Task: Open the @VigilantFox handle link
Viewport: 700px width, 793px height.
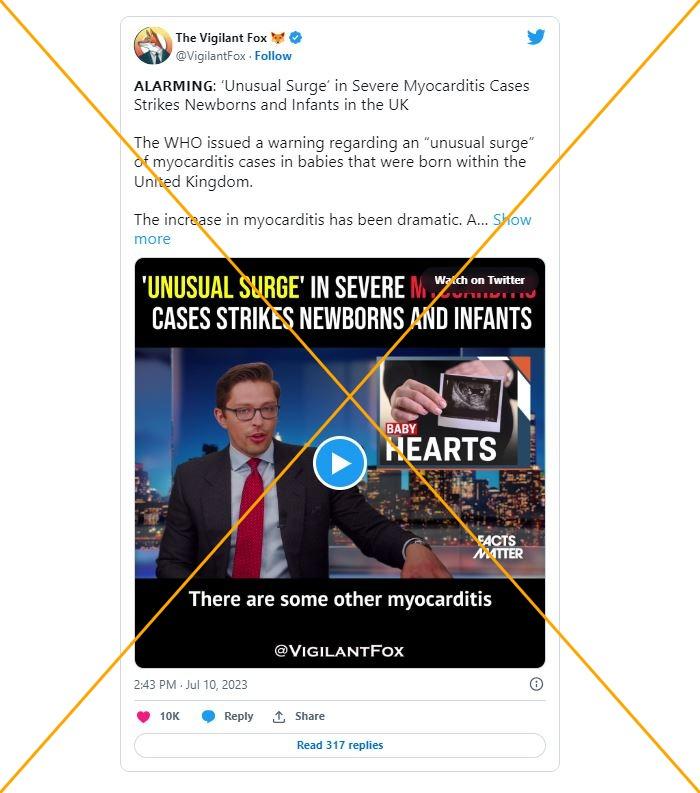Action: [210, 56]
